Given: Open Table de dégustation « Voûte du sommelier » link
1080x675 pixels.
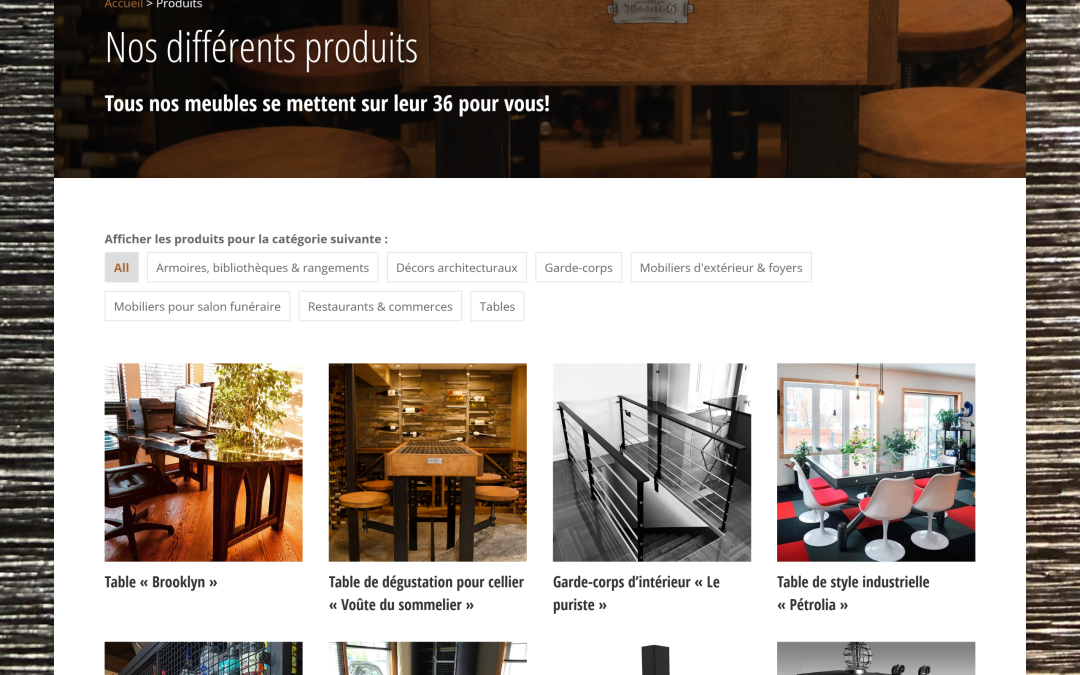Looking at the screenshot, I should (x=426, y=593).
